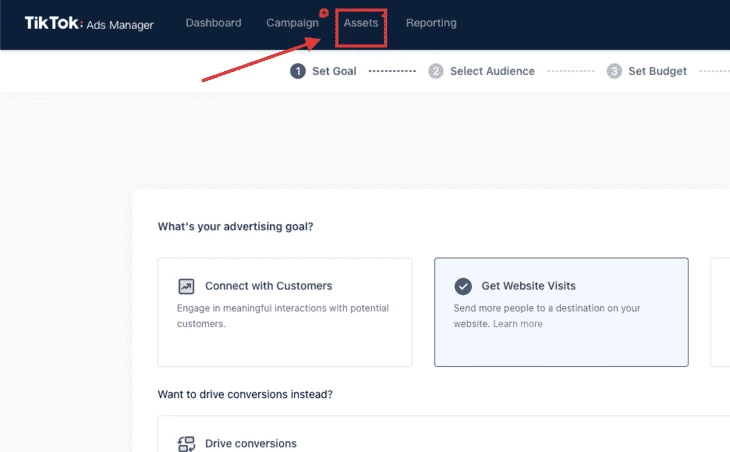Click the step 3 circle icon

[614, 71]
